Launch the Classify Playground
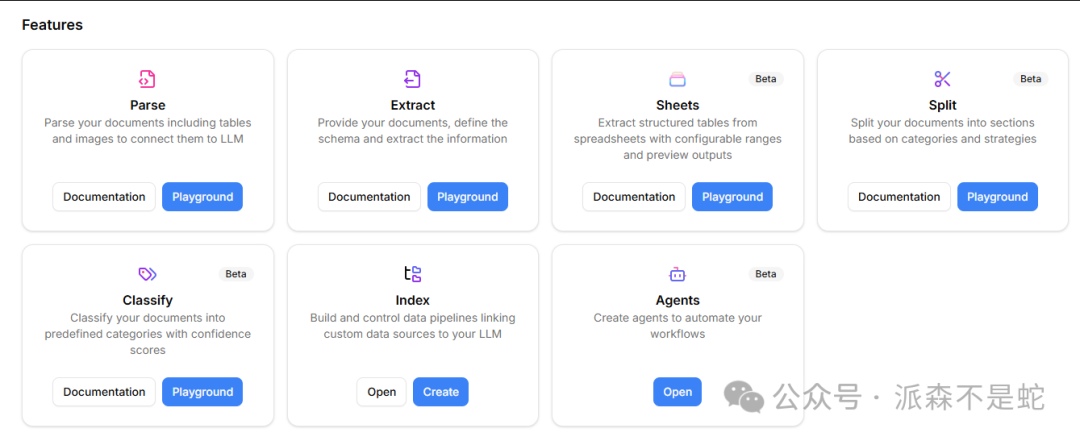Viewport: 1080px width, 441px height. 202,392
